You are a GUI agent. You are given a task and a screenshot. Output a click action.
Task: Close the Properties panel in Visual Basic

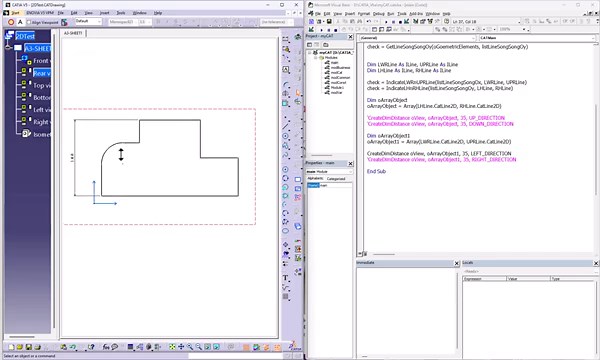pyautogui.click(x=350, y=164)
